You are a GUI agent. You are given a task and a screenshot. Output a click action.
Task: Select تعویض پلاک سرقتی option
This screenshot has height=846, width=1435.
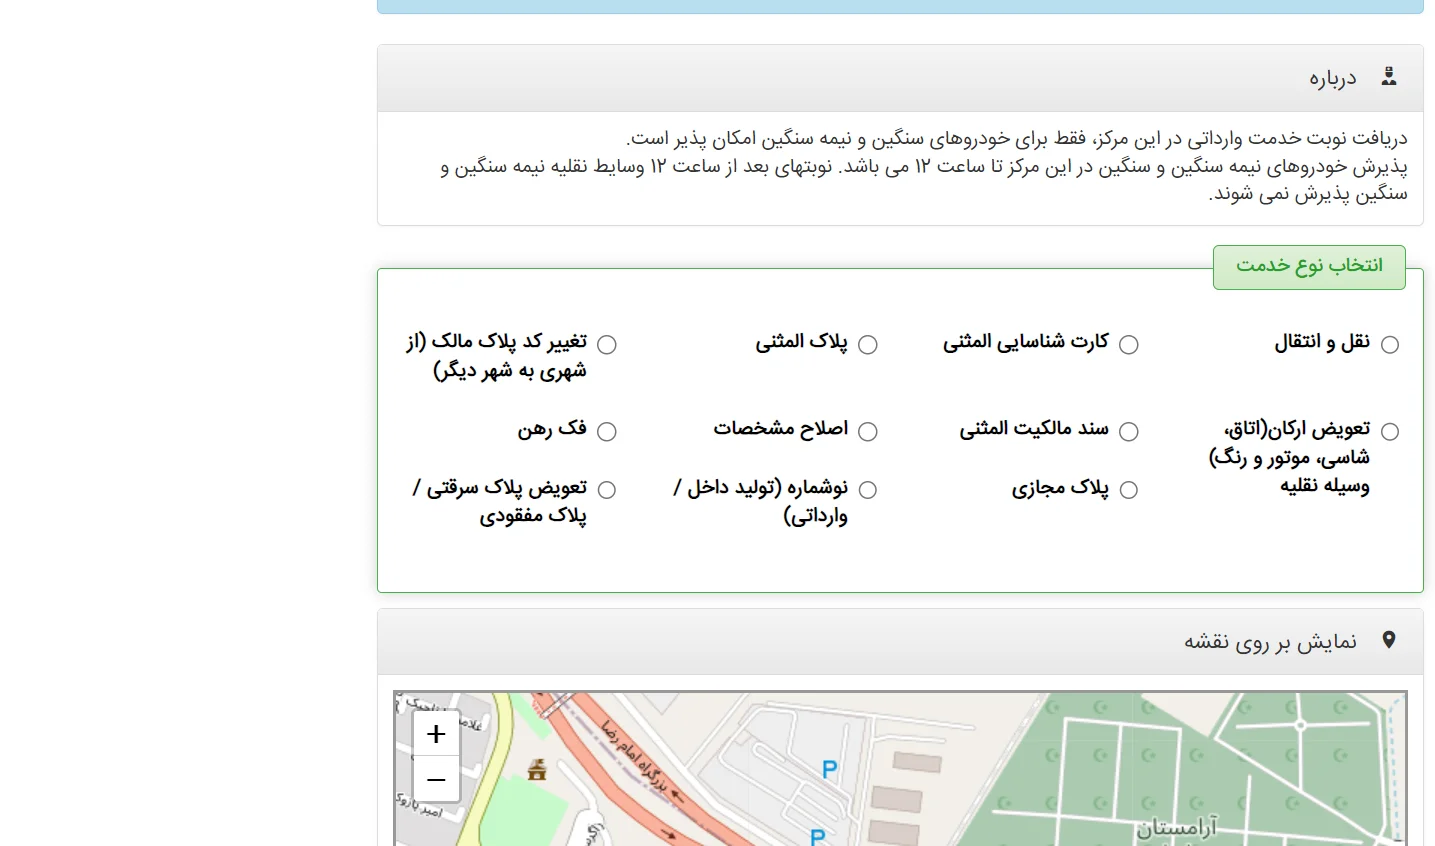(x=608, y=489)
